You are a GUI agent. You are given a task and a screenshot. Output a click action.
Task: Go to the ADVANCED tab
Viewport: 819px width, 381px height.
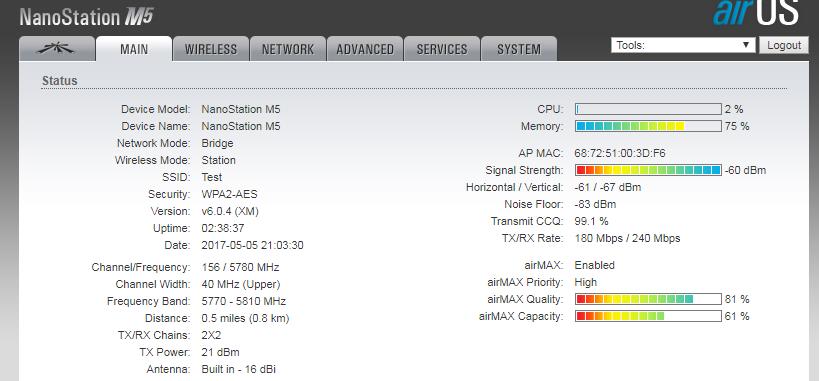click(x=365, y=49)
